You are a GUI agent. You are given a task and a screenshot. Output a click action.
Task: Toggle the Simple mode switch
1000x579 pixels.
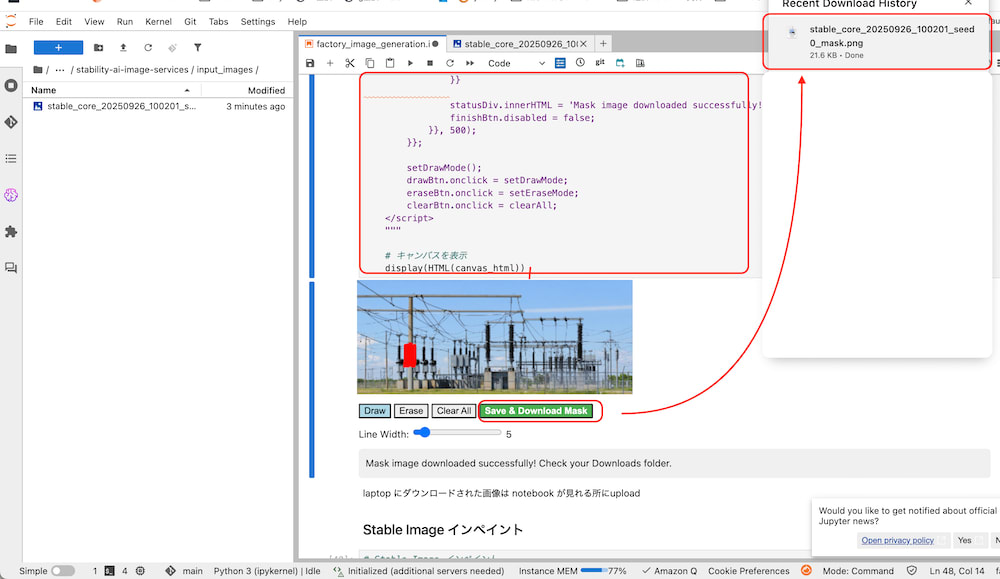pos(62,571)
